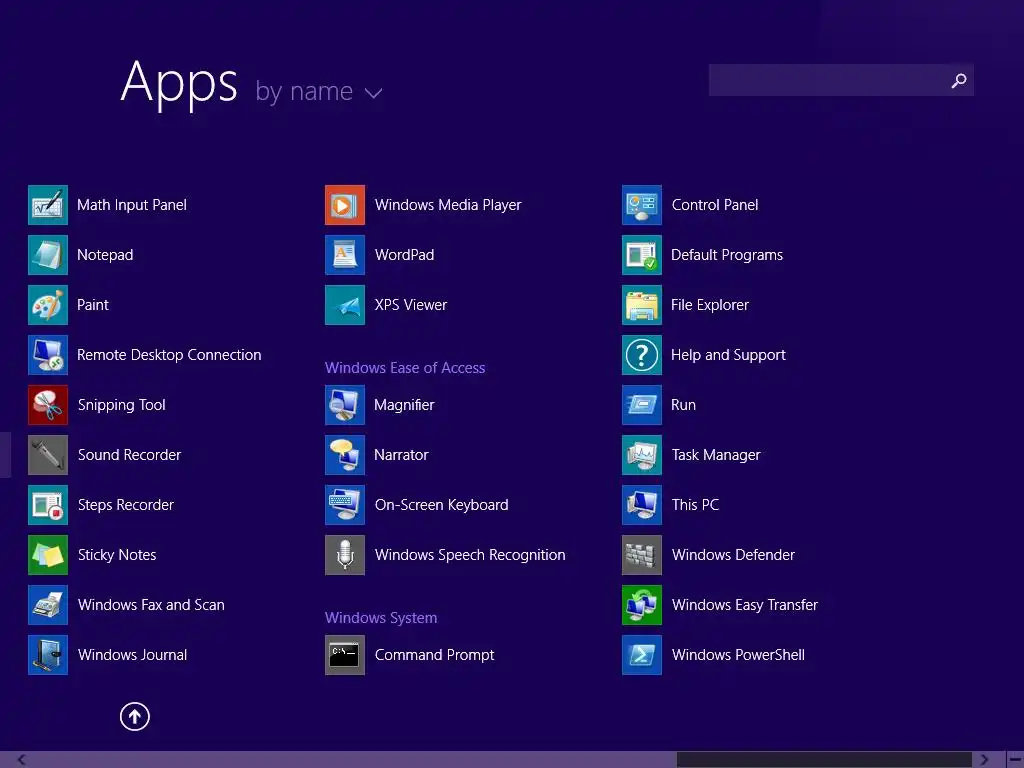
Task: Click the 'Windows Easy Transfer' label
Action: (x=744, y=605)
